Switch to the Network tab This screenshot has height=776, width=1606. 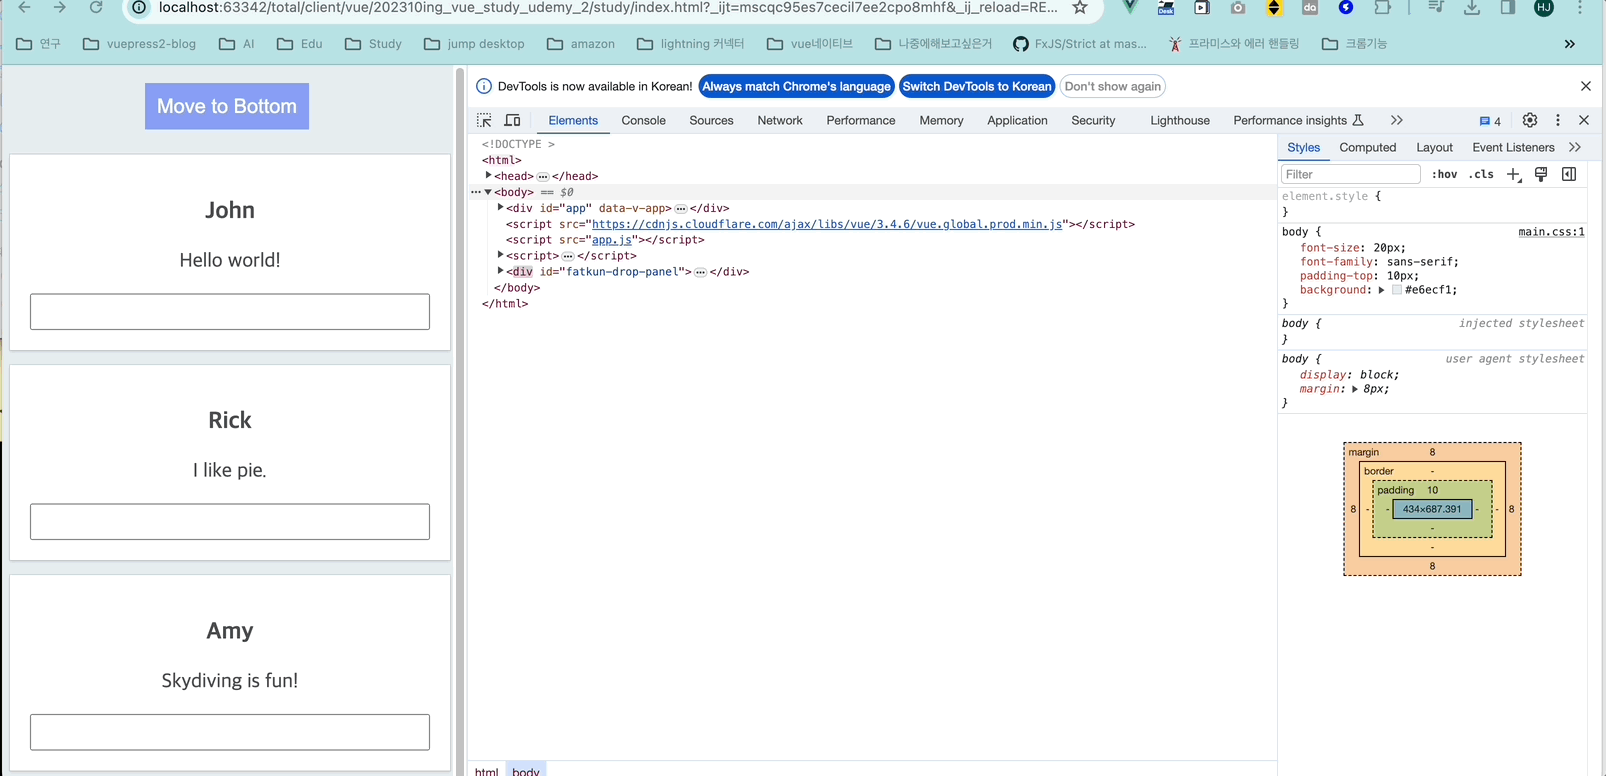point(780,120)
